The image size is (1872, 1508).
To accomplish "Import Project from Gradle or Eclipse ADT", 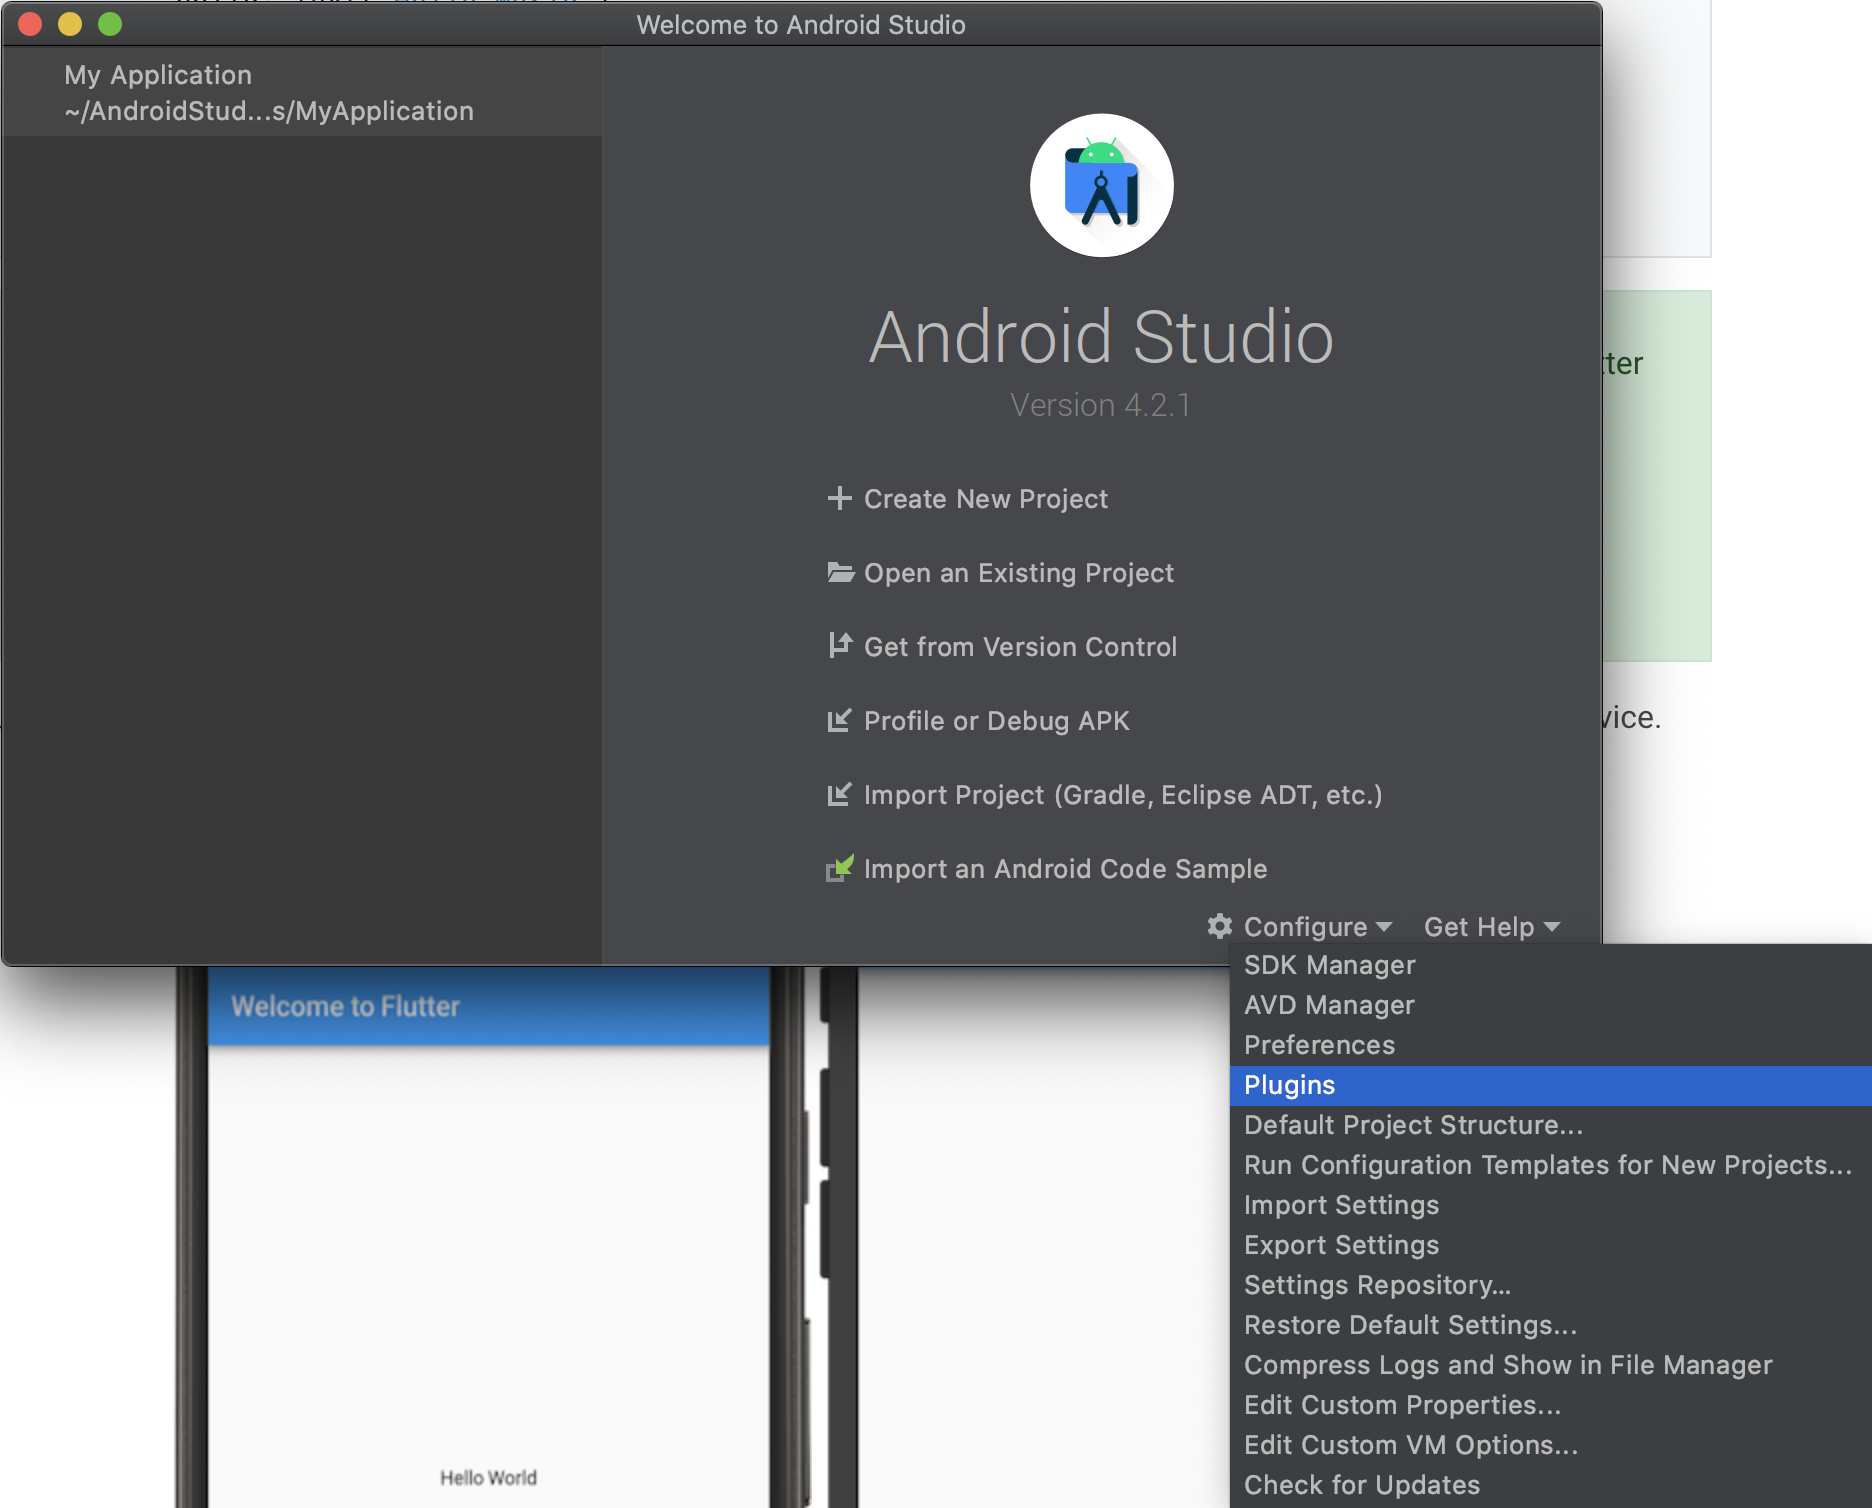I will (x=1123, y=795).
